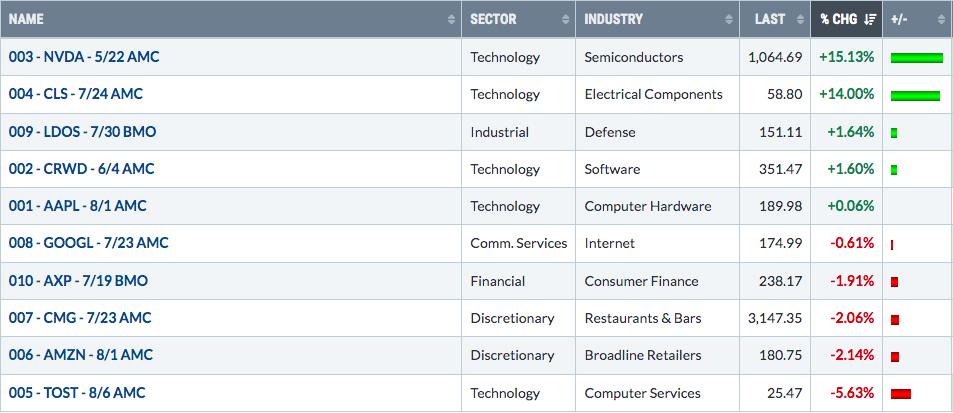Viewport: 953px width, 413px height.
Task: Click the SECTOR column sort arrows icon
Action: tap(565, 19)
